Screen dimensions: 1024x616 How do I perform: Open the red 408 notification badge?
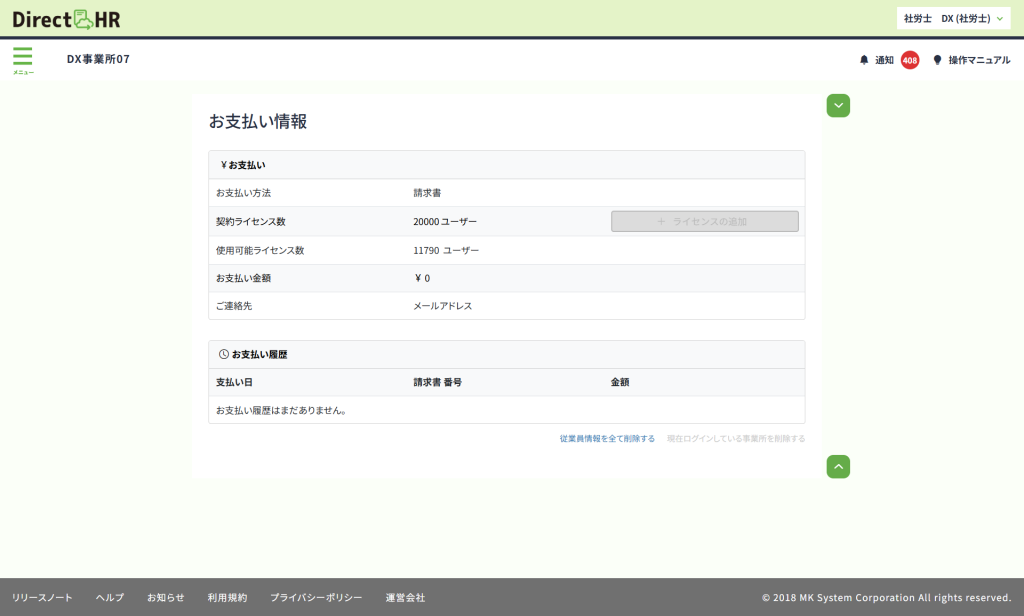(x=910, y=60)
